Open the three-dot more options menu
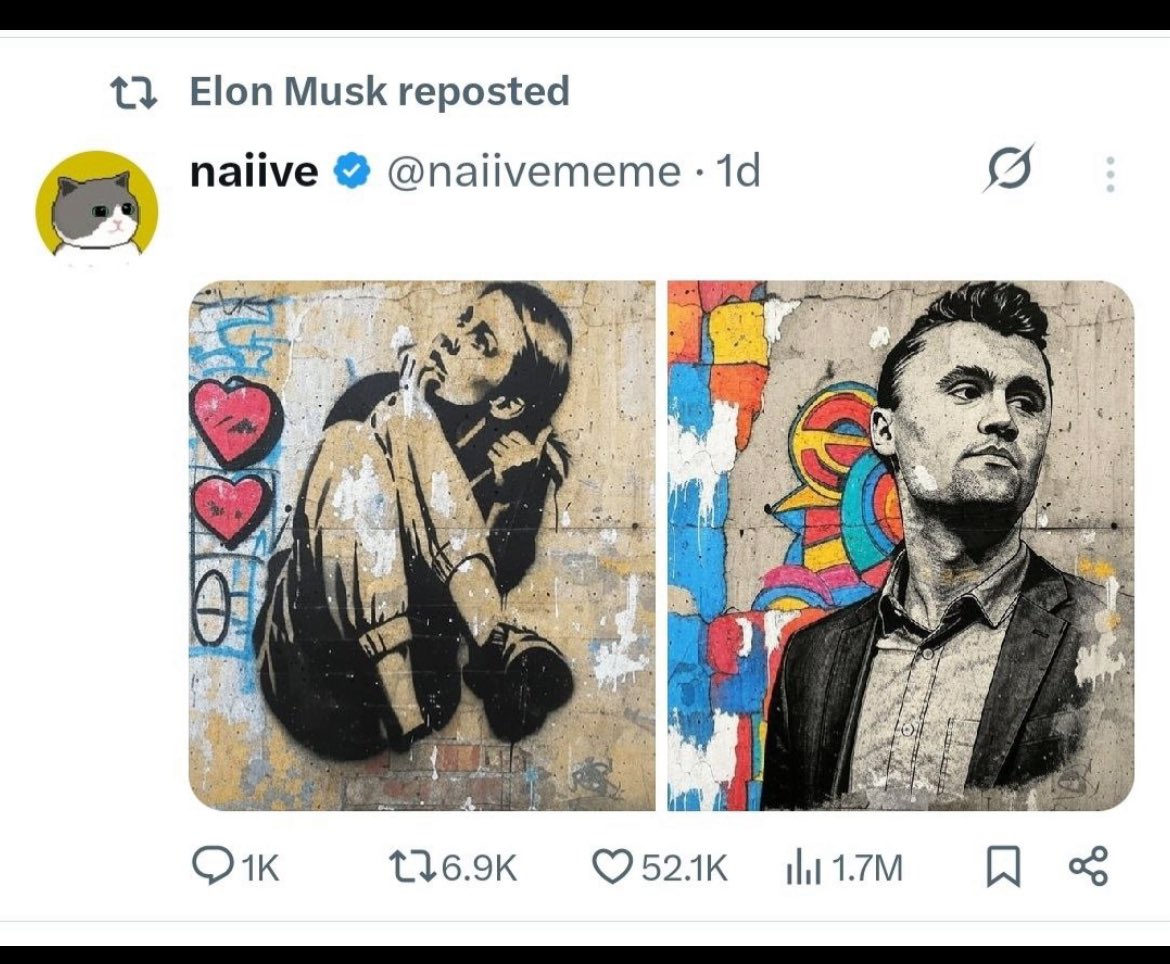The width and height of the screenshot is (1170, 964). coord(1110,174)
